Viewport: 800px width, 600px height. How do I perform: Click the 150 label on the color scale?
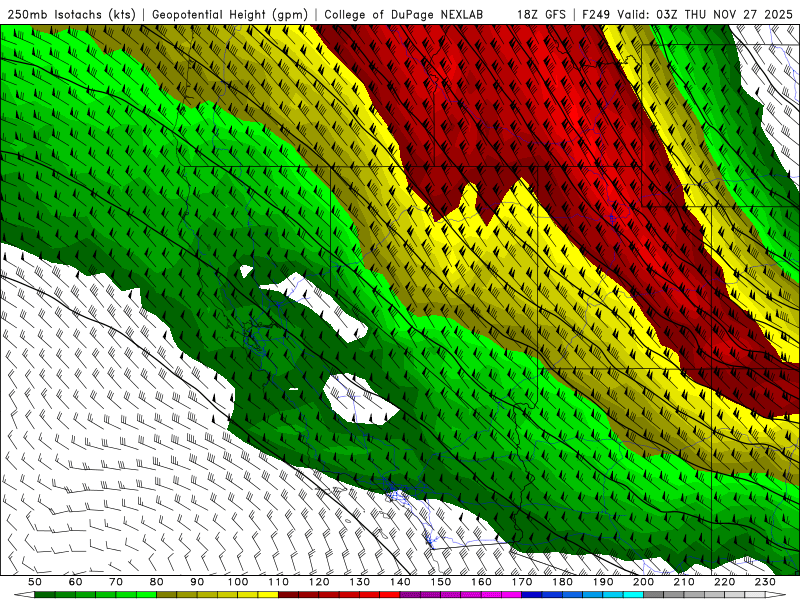point(441,582)
